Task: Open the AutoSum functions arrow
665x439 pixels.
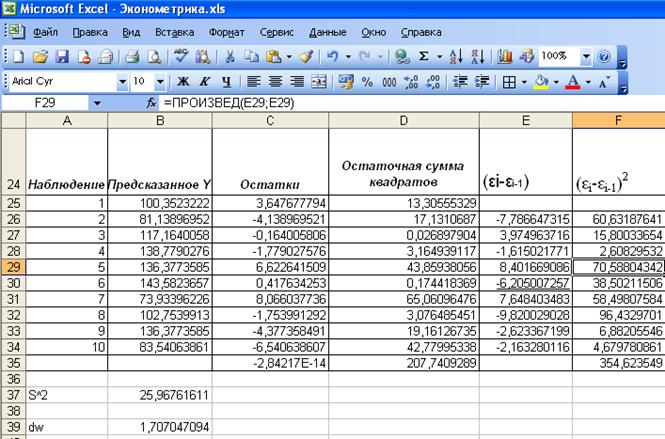Action: (x=439, y=57)
